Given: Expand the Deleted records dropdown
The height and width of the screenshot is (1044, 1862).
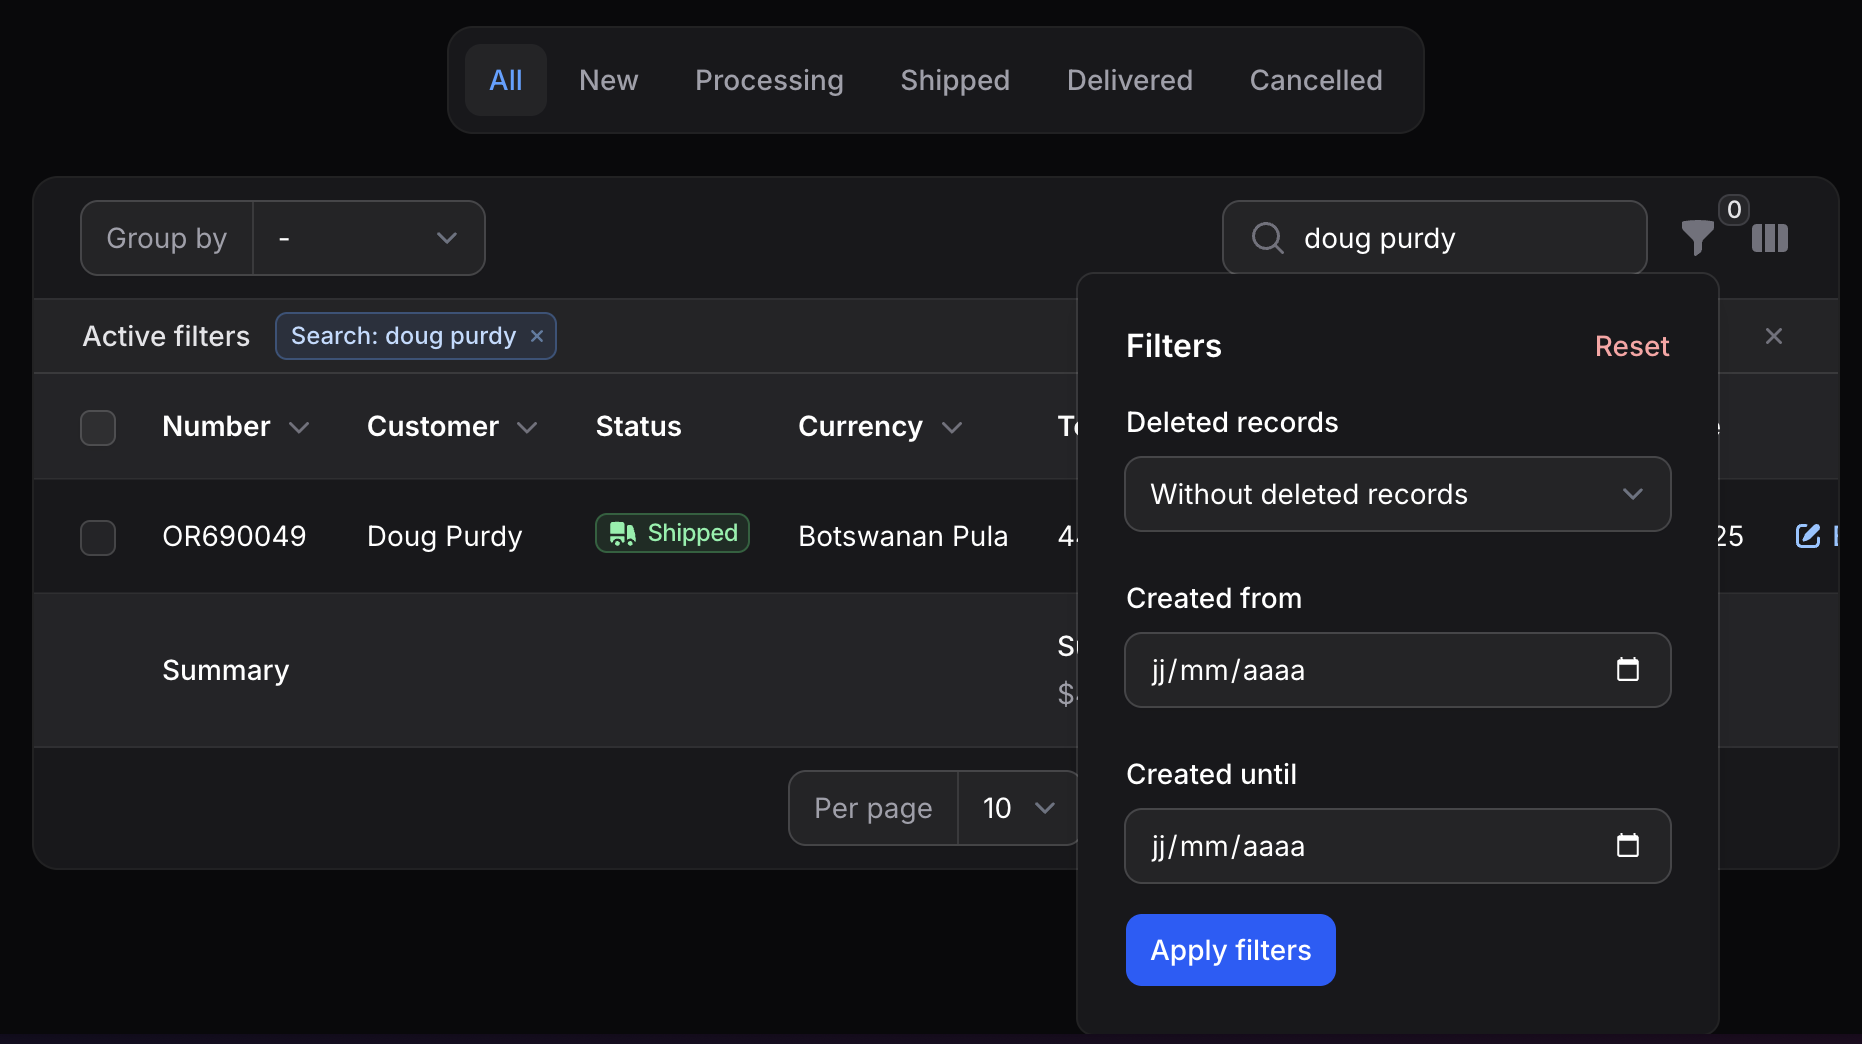Looking at the screenshot, I should 1397,494.
